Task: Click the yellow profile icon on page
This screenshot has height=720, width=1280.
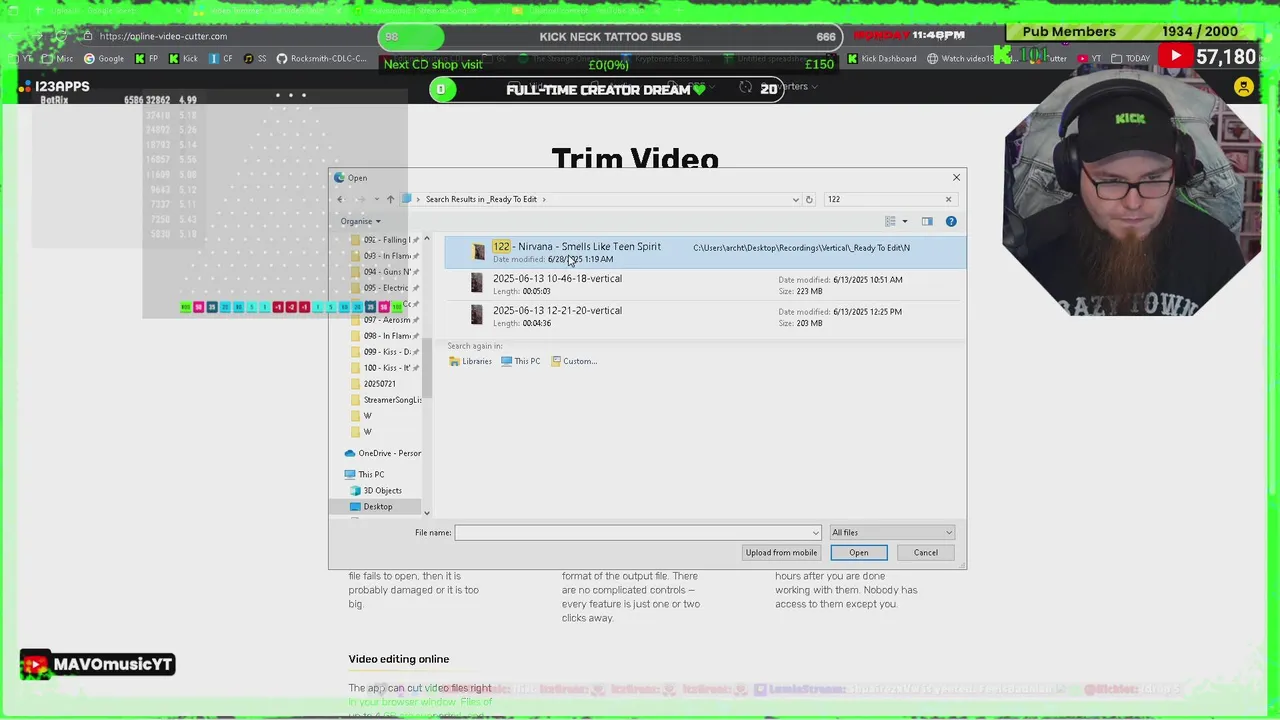Action: (1243, 87)
